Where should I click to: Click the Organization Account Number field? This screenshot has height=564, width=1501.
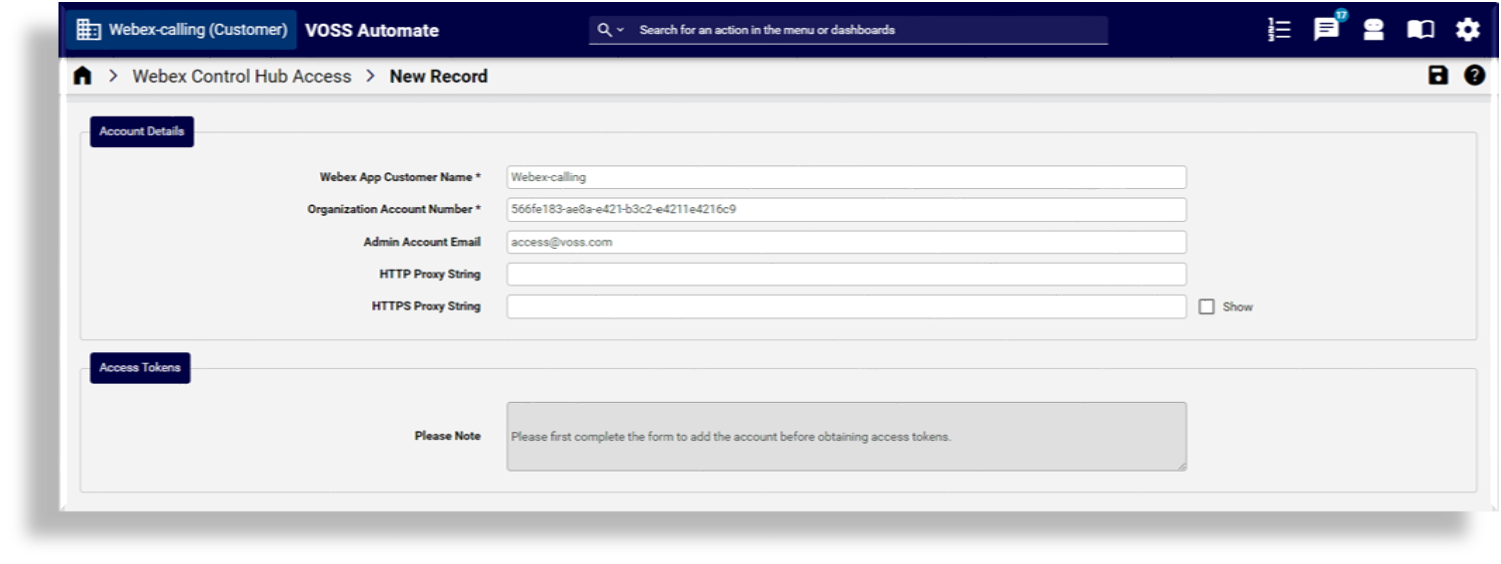click(x=846, y=209)
